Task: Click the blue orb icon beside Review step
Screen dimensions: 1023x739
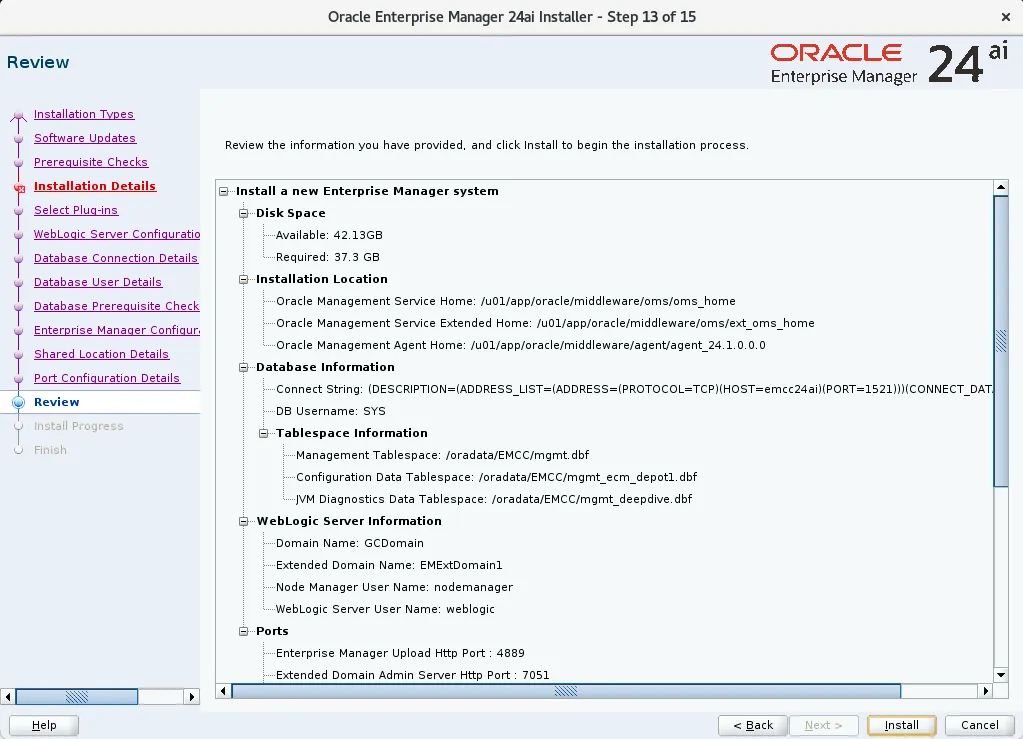Action: (20, 402)
